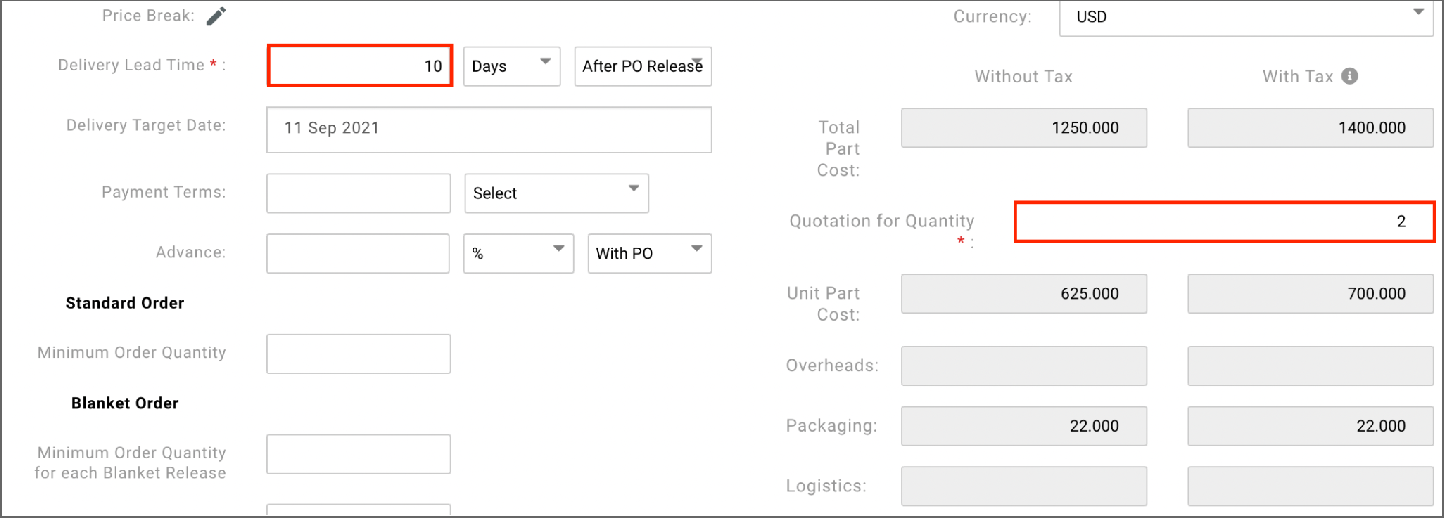The height and width of the screenshot is (518, 1444).
Task: Open the Days unit dropdown
Action: (511, 66)
